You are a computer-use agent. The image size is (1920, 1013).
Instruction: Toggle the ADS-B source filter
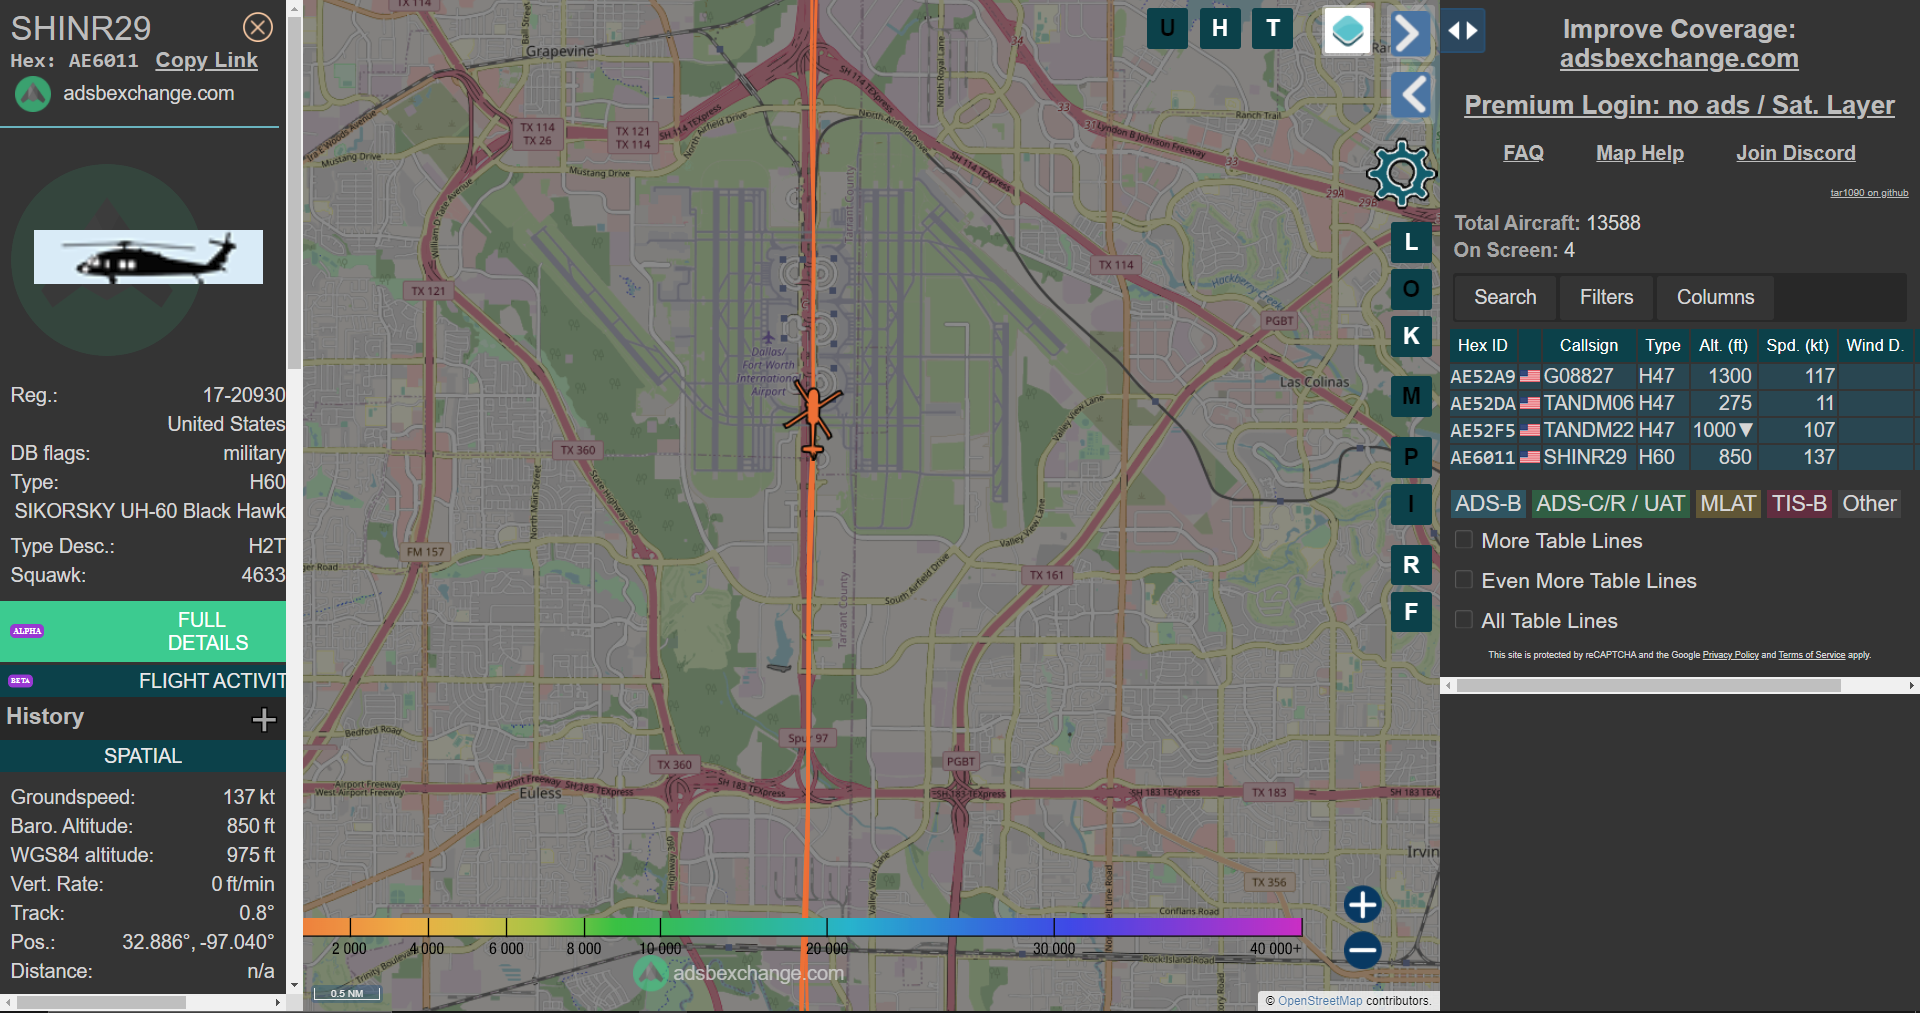(1488, 504)
